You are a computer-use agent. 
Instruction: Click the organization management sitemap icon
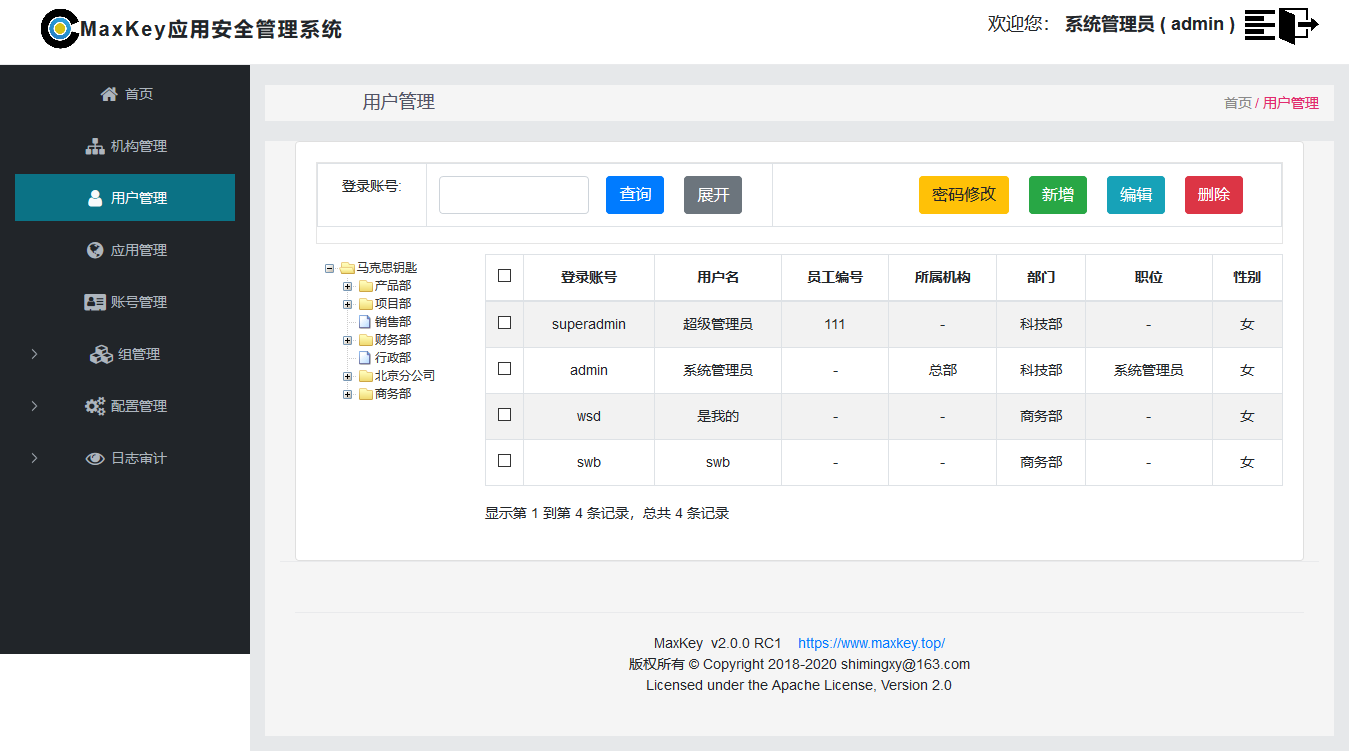[95, 146]
